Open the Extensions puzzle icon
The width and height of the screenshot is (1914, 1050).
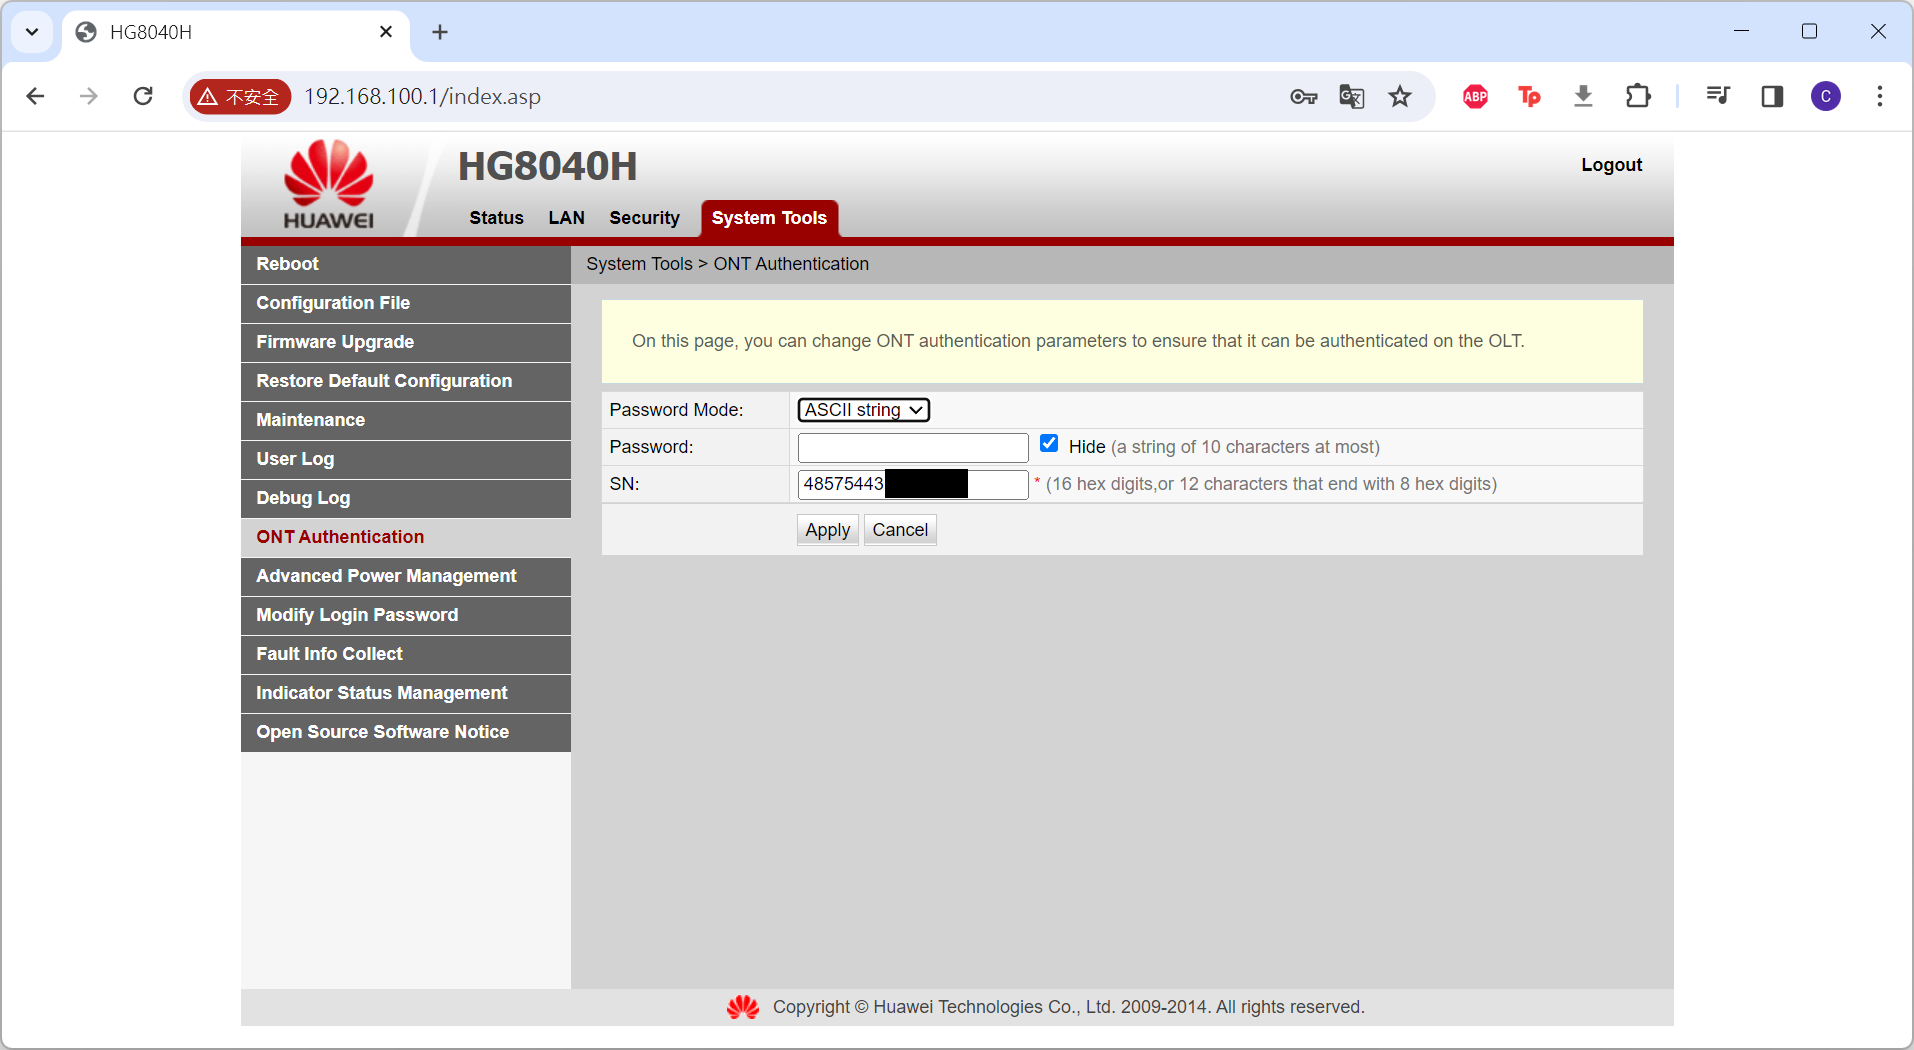tap(1638, 96)
